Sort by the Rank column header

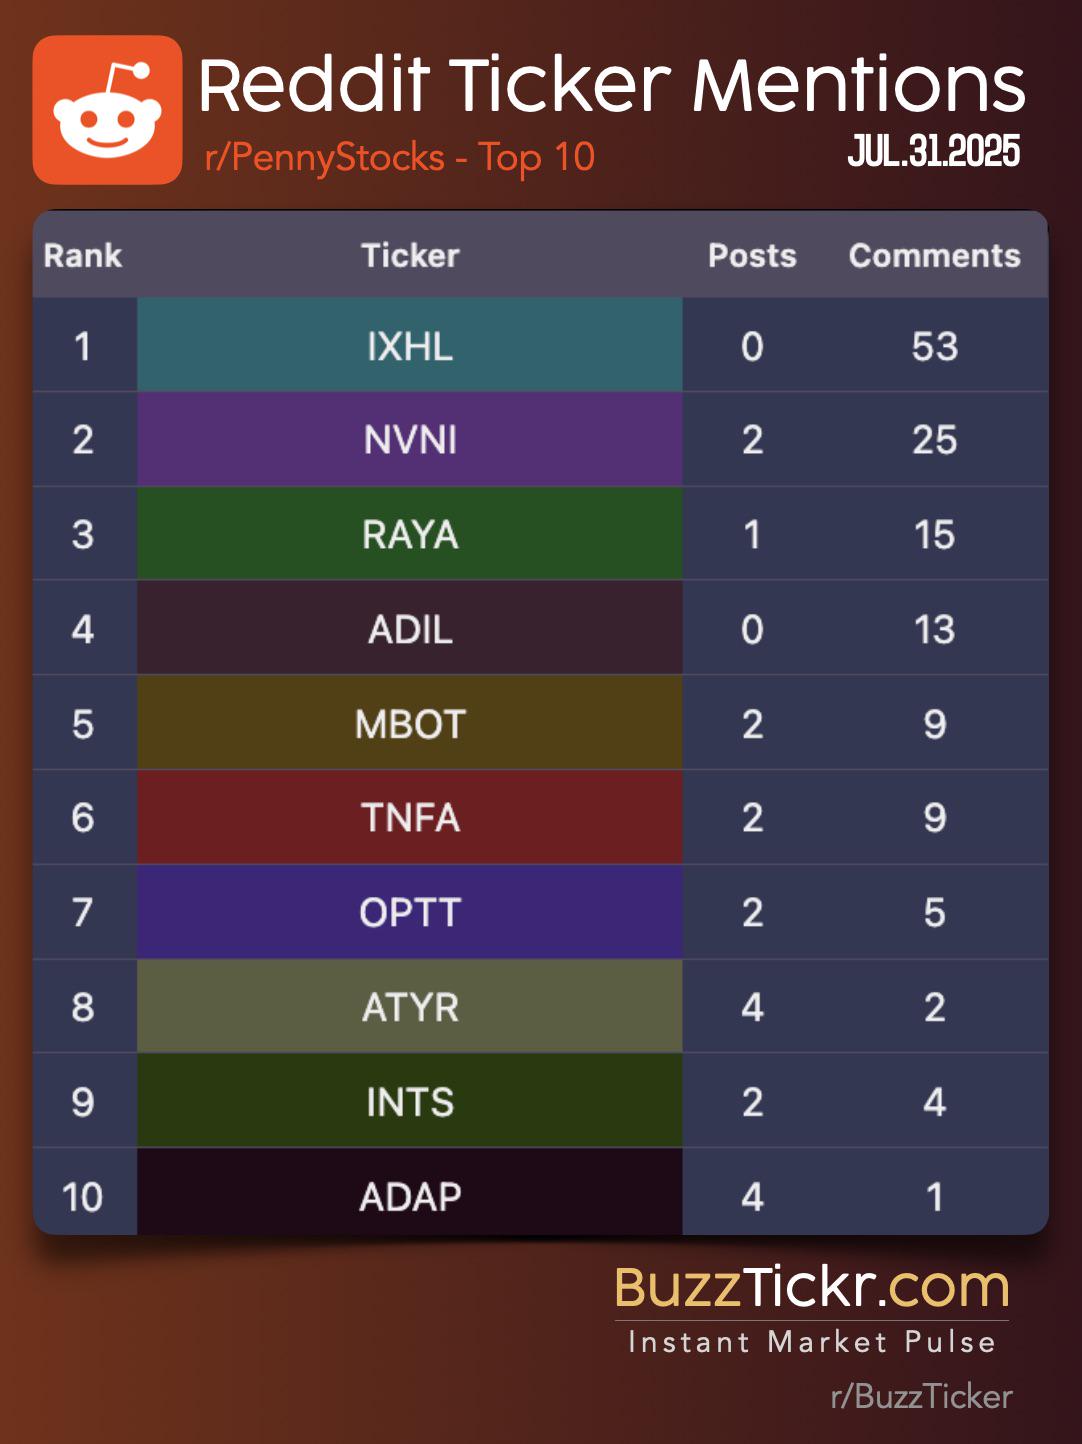click(83, 256)
